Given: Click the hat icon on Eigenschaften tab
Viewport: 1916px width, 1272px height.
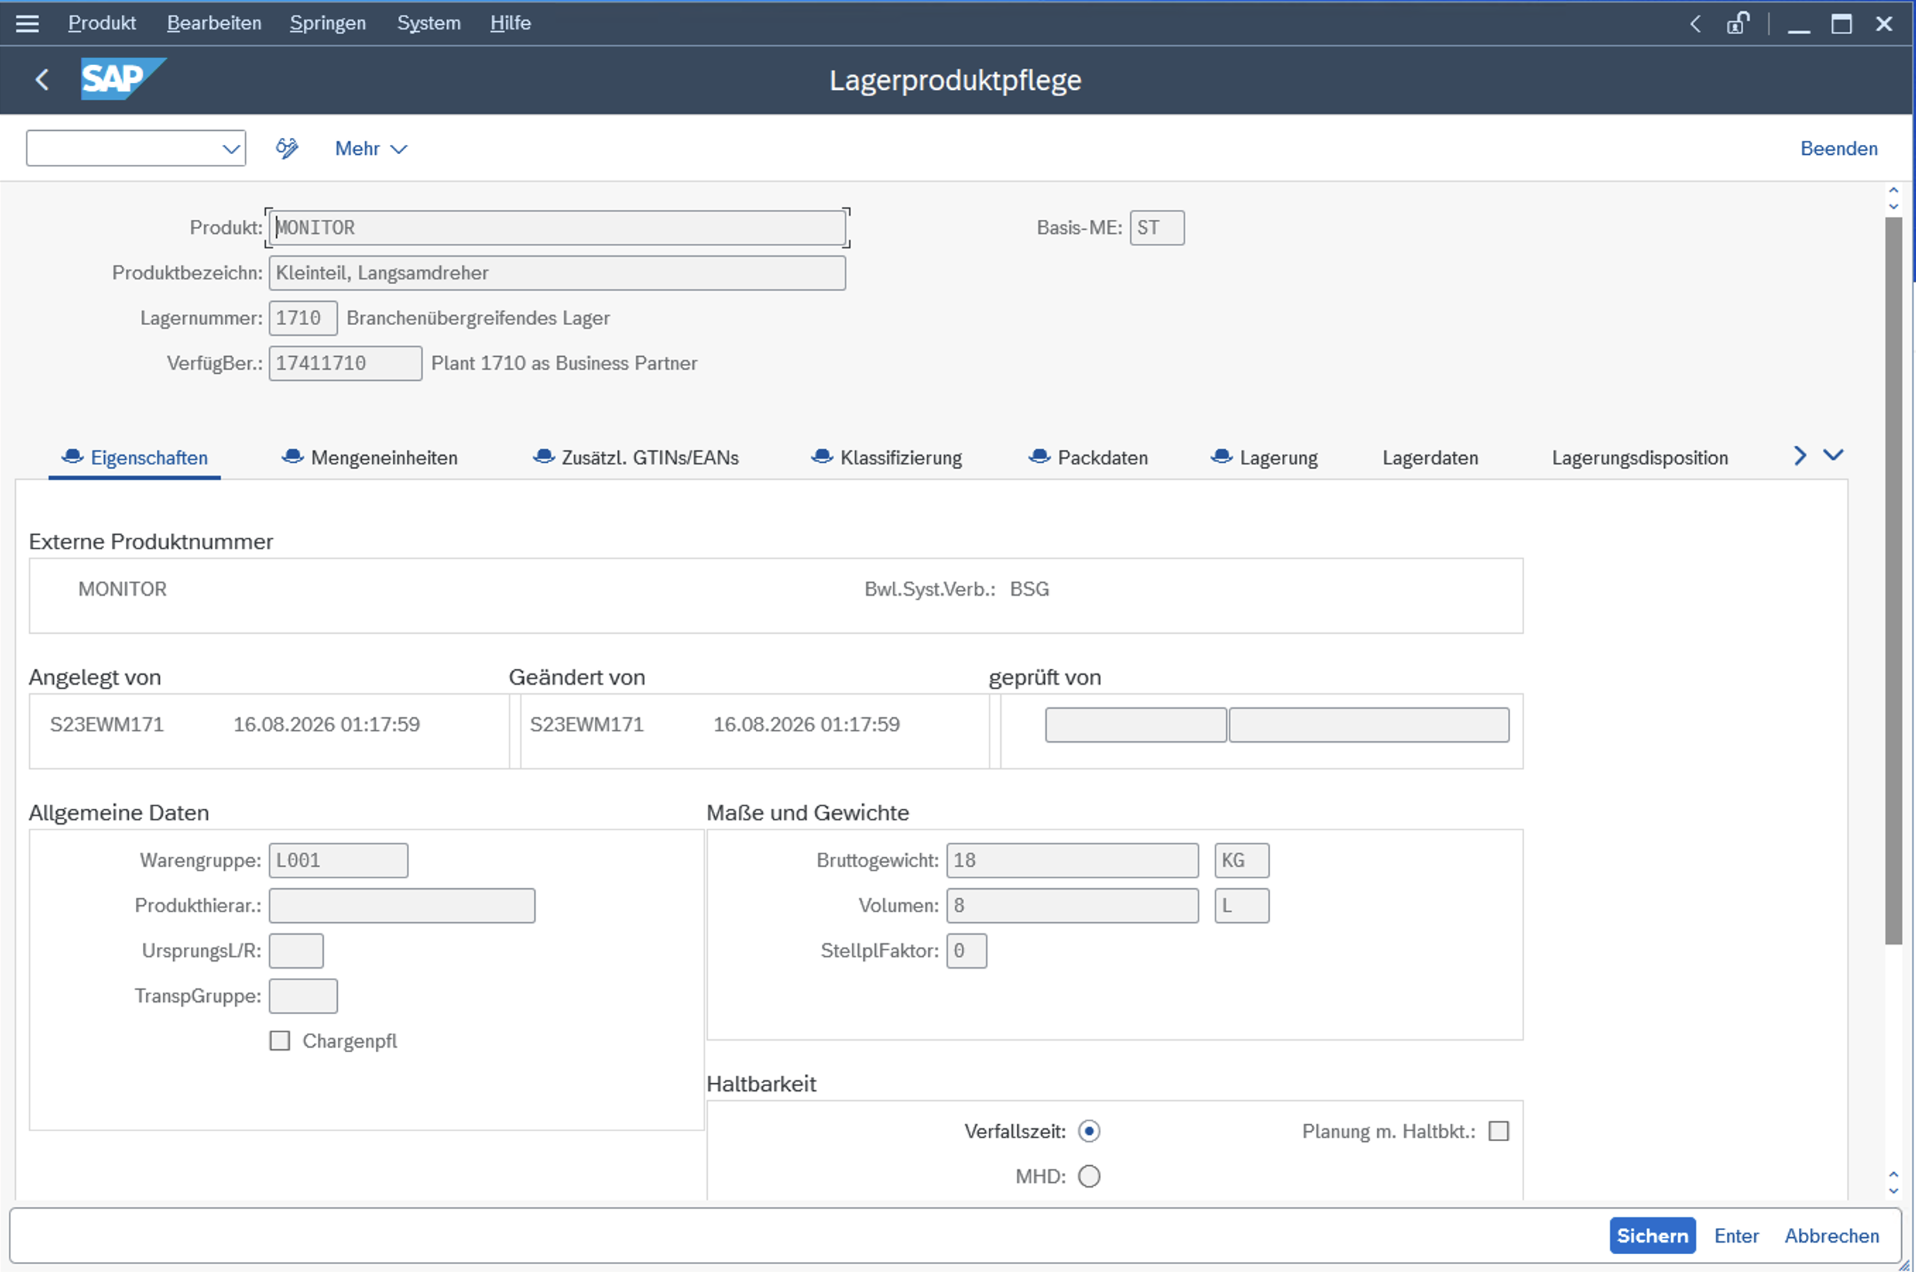Looking at the screenshot, I should [x=72, y=457].
